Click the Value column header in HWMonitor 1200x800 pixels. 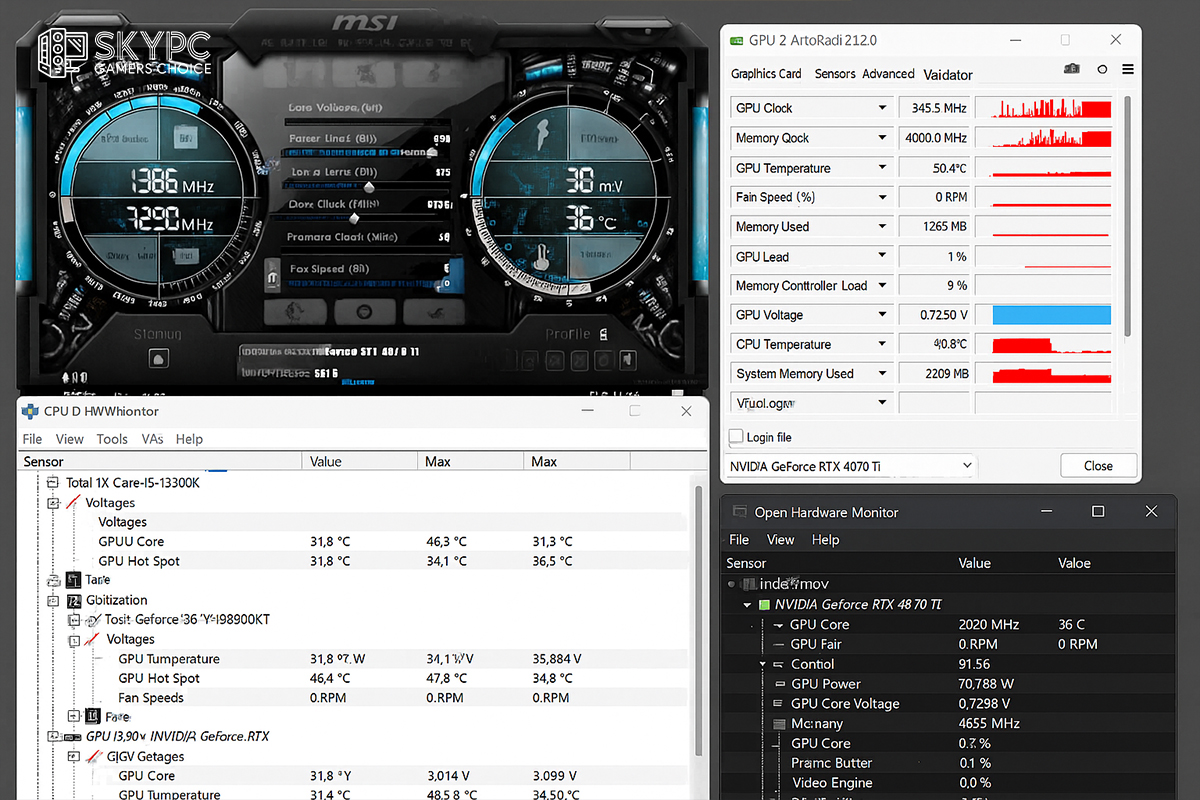coord(360,462)
